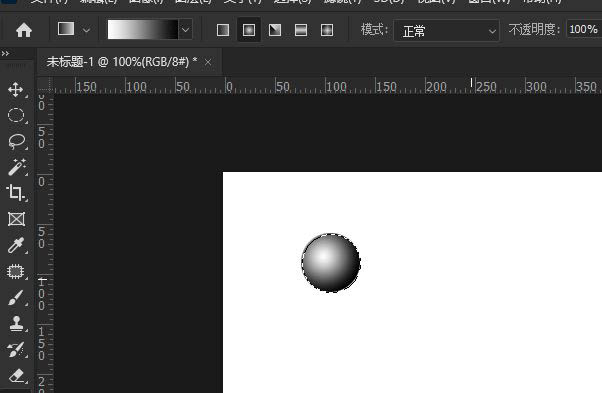
Task: Select the Frame tool
Action: pyautogui.click(x=17, y=219)
